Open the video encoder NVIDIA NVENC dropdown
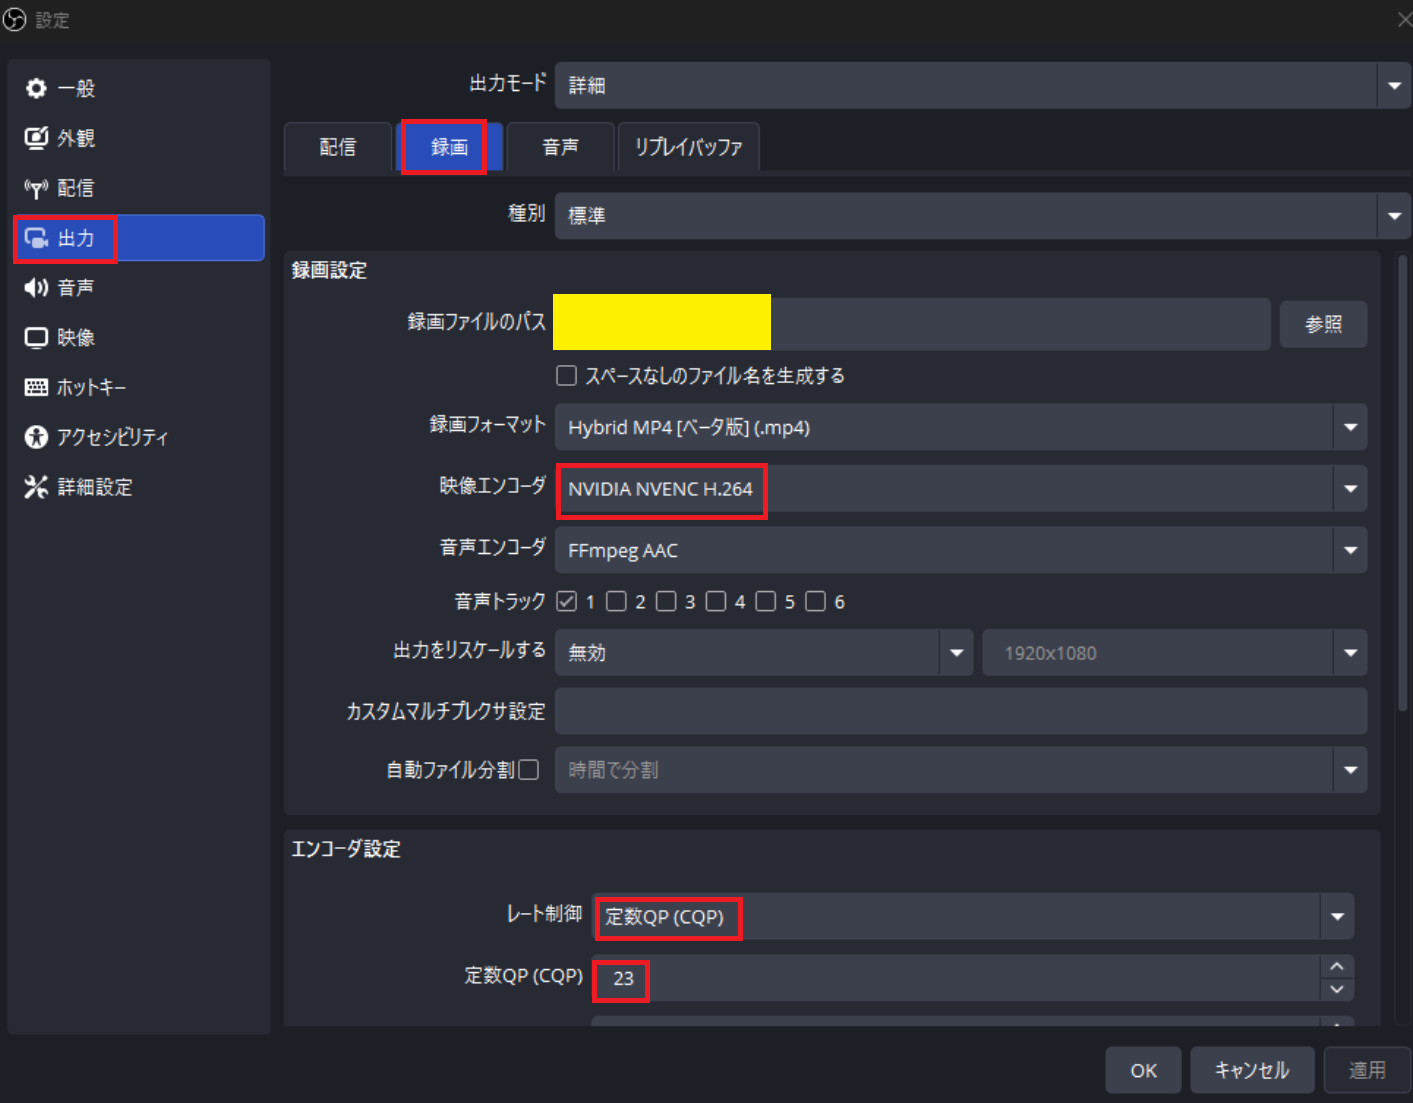1413x1103 pixels. (1350, 489)
